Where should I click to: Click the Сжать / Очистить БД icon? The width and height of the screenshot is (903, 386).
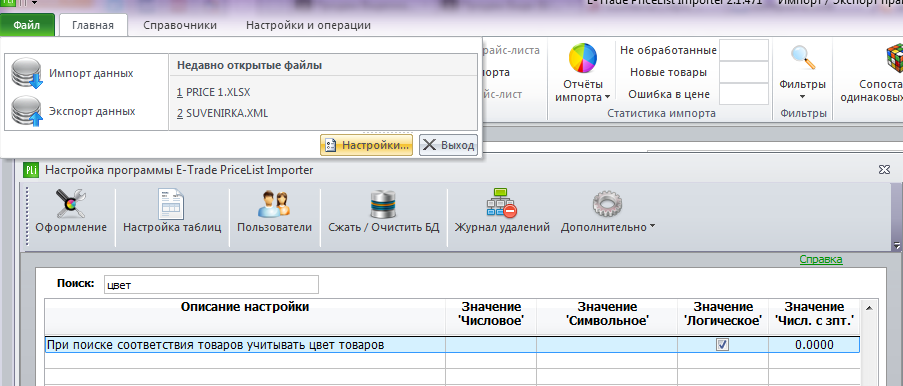coord(384,204)
